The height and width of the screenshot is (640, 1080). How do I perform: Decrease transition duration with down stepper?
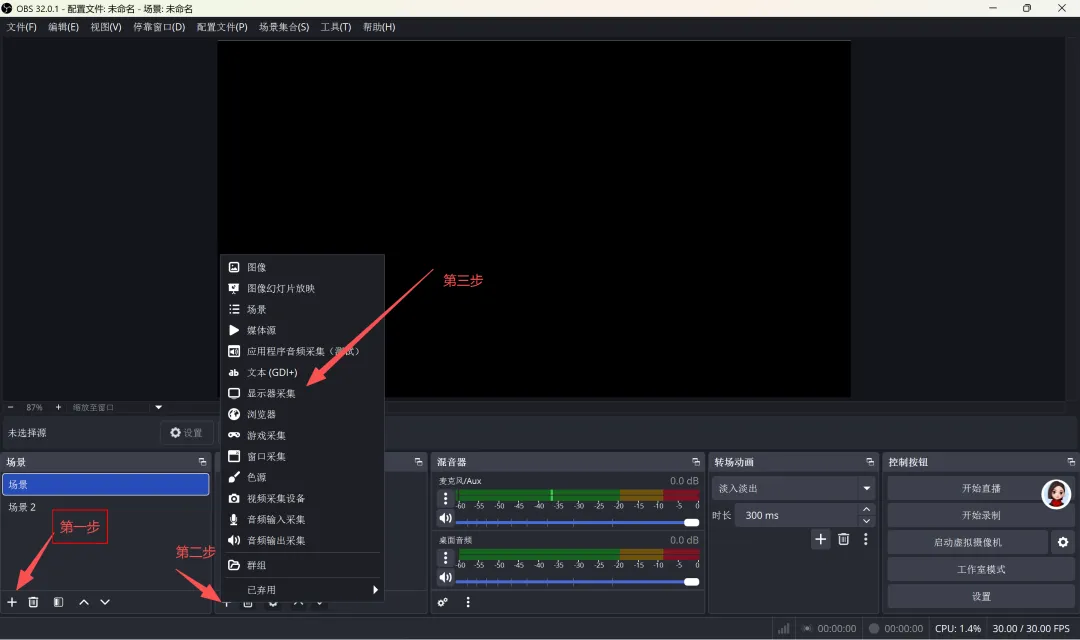(866, 521)
